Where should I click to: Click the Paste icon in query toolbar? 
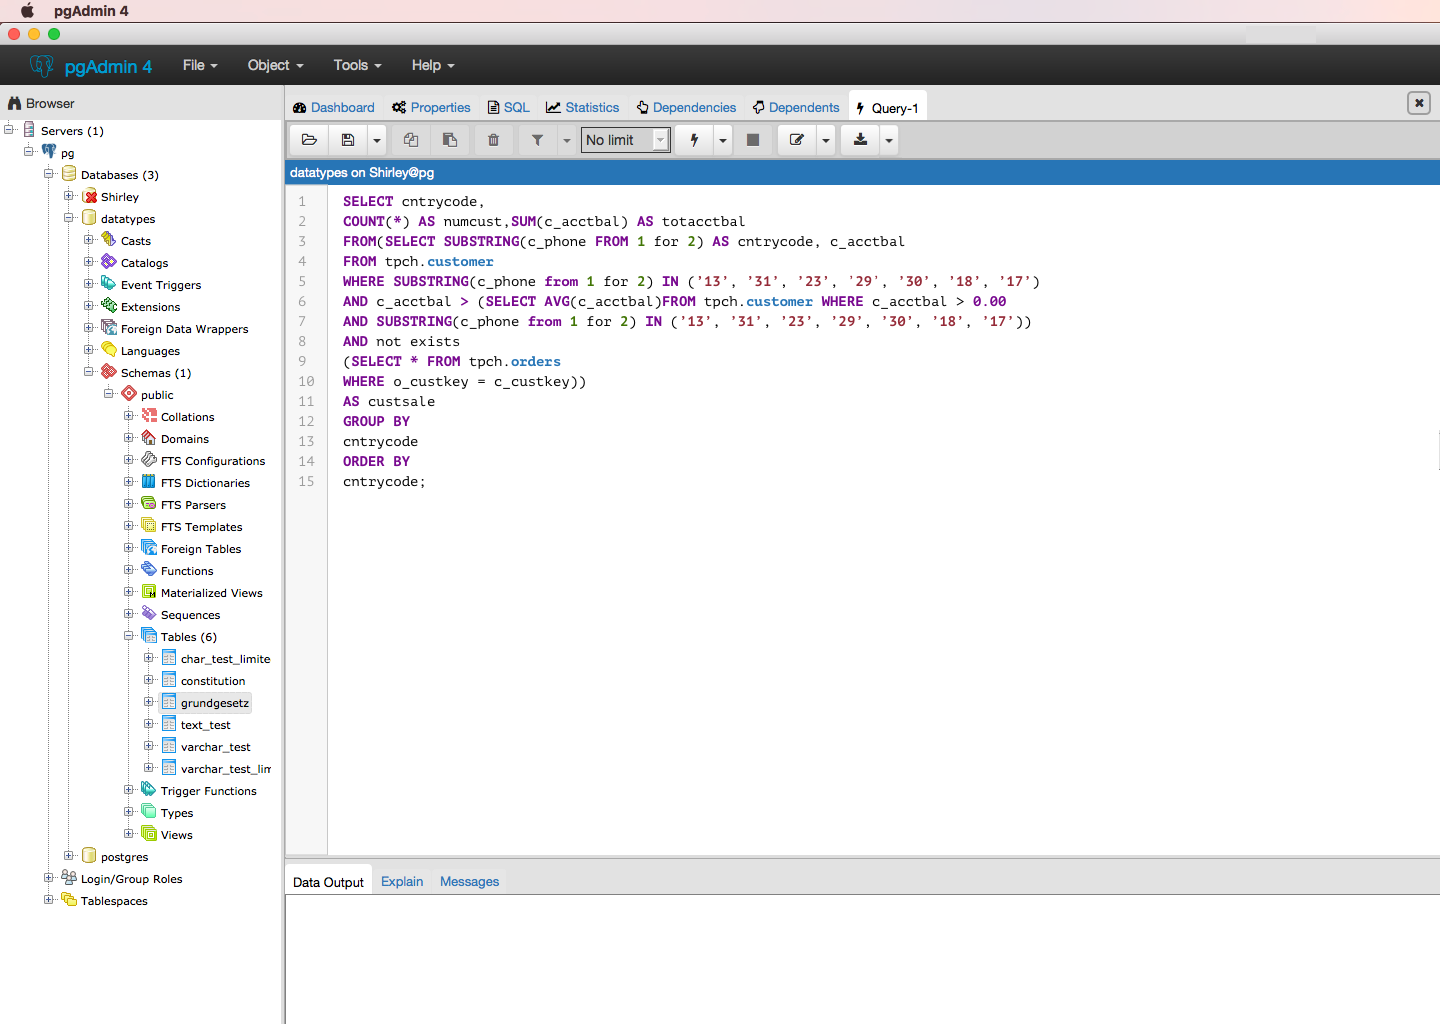(x=450, y=140)
